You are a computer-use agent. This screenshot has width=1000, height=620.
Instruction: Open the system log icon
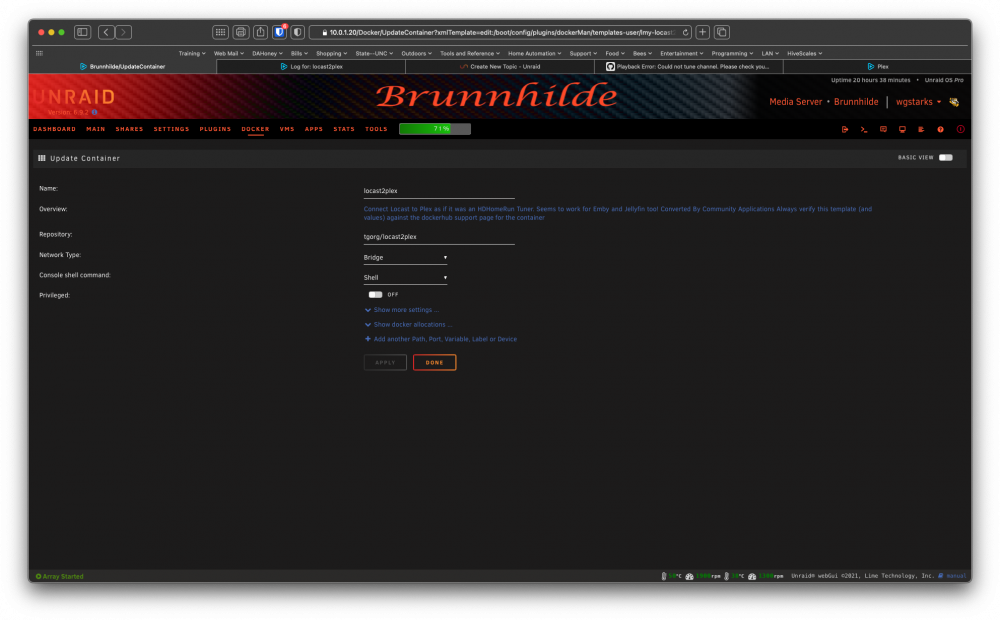point(922,129)
